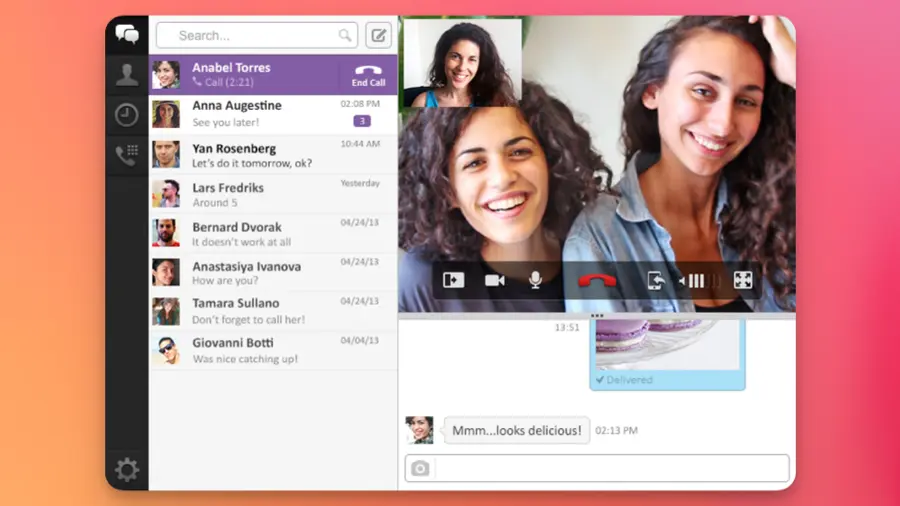Mute the microphone
Image resolution: width=900 pixels, height=506 pixels.
[535, 280]
